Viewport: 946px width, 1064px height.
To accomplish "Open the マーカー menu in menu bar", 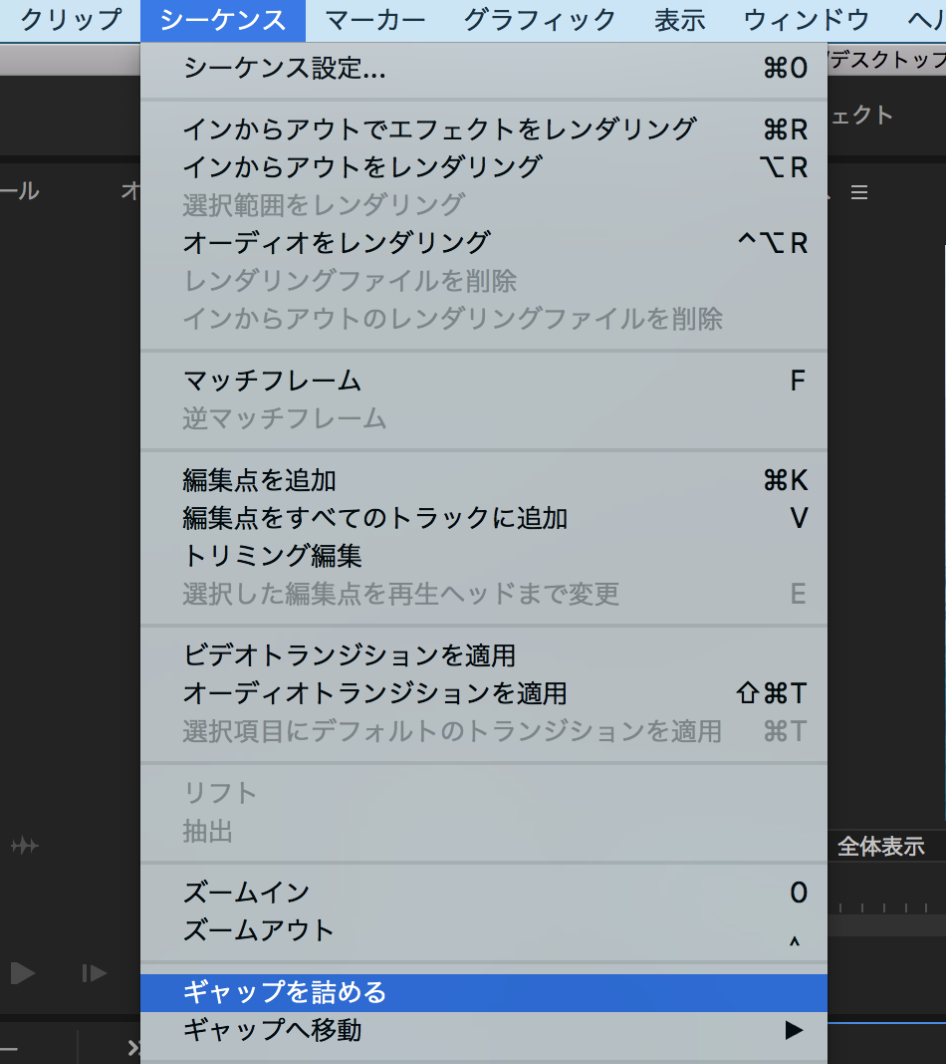I will (375, 19).
